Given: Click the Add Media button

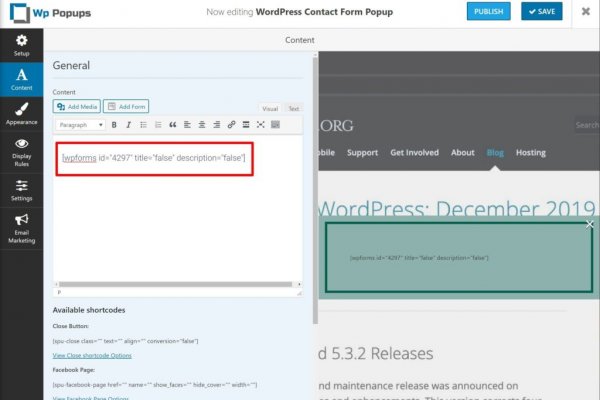Looking at the screenshot, I should coord(77,106).
